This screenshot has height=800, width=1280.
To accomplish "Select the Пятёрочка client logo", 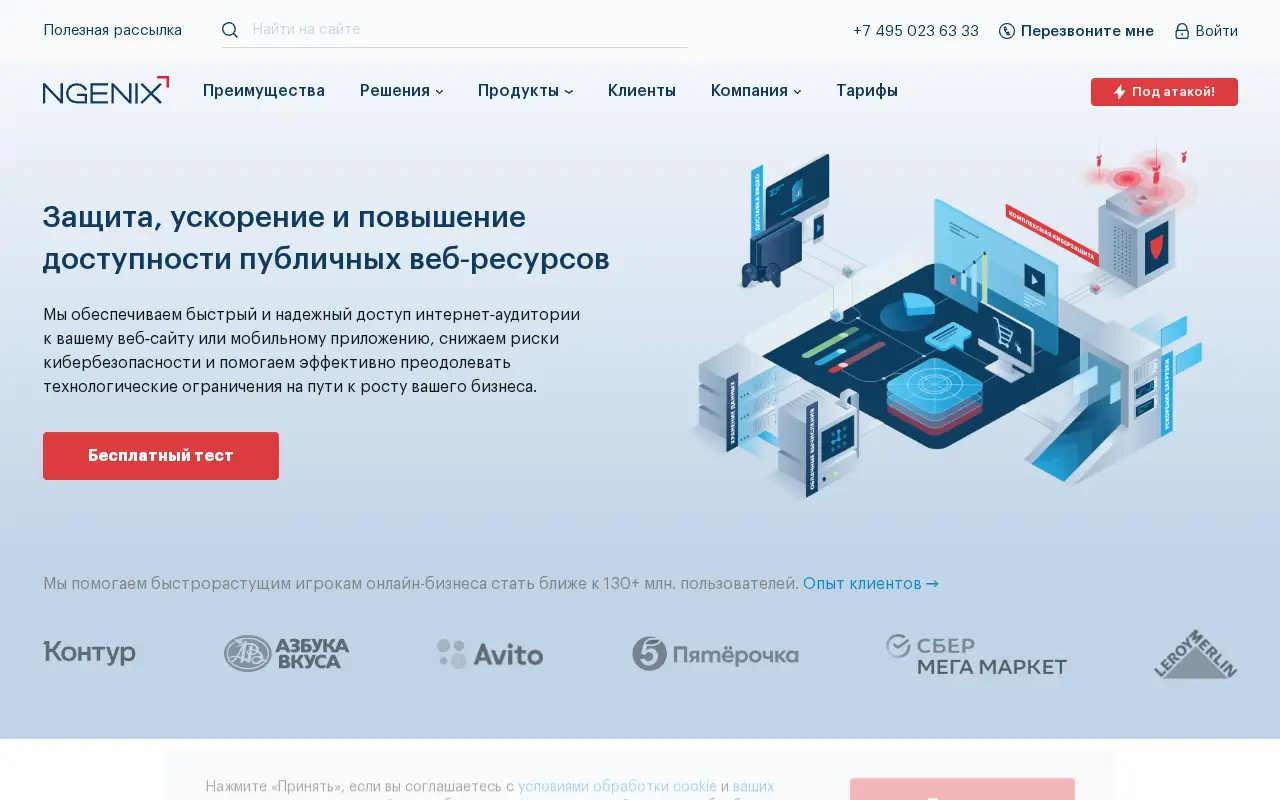I will tap(715, 655).
